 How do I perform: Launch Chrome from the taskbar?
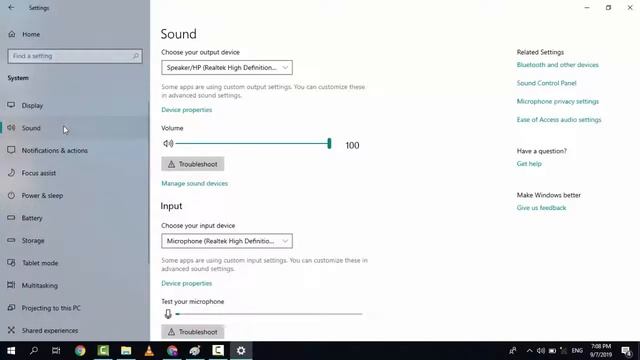[x=80, y=351]
